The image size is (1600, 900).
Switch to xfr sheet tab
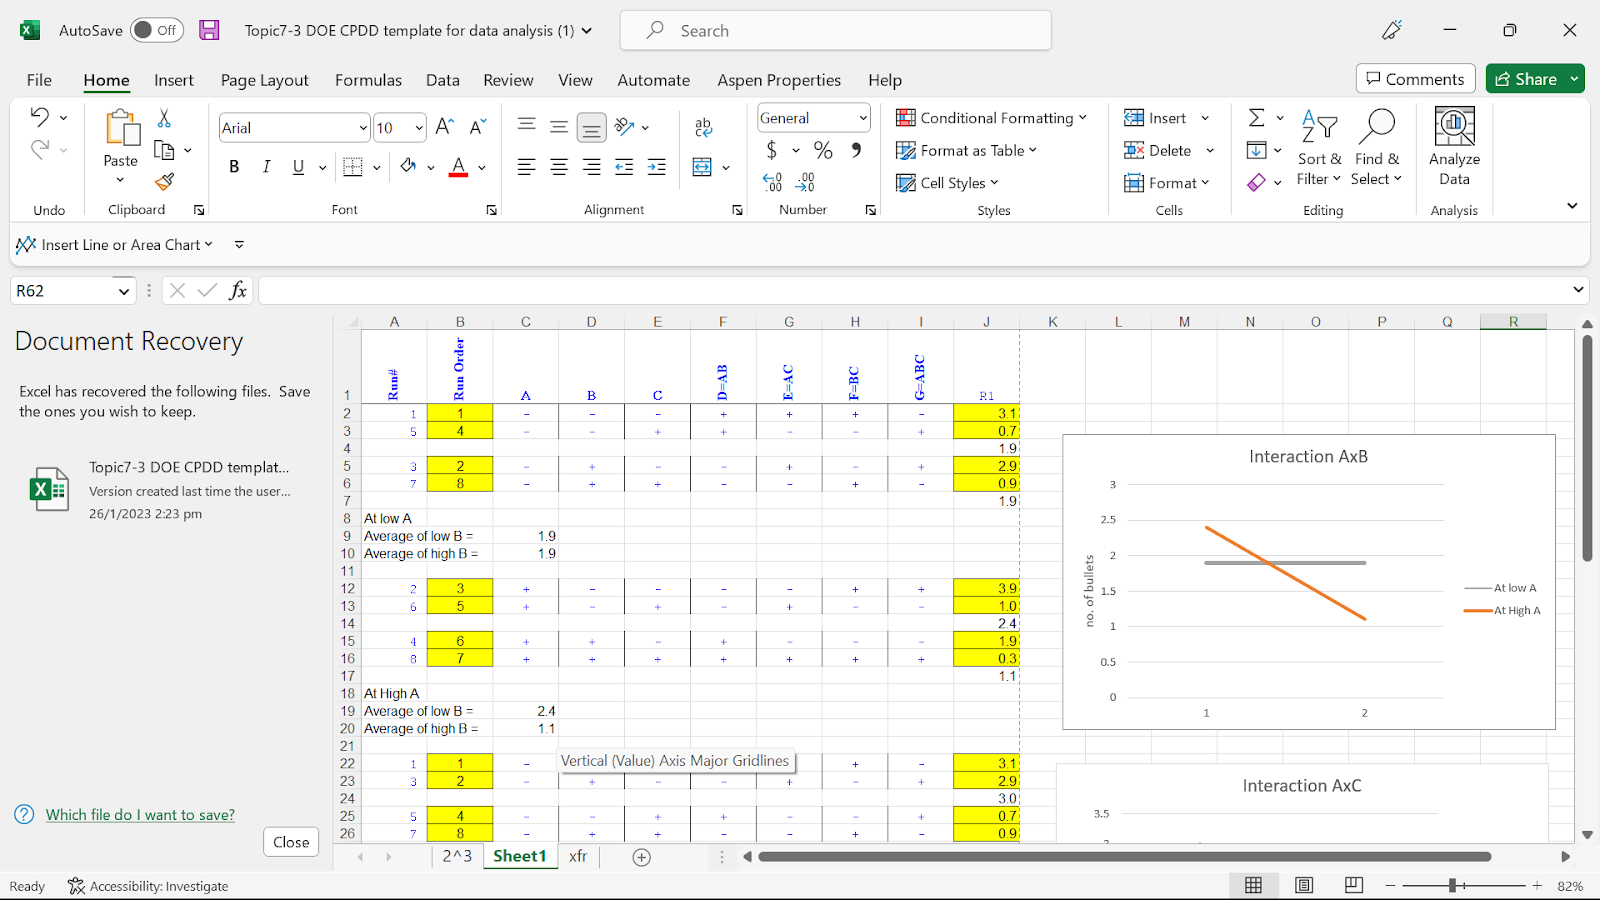pyautogui.click(x=578, y=856)
